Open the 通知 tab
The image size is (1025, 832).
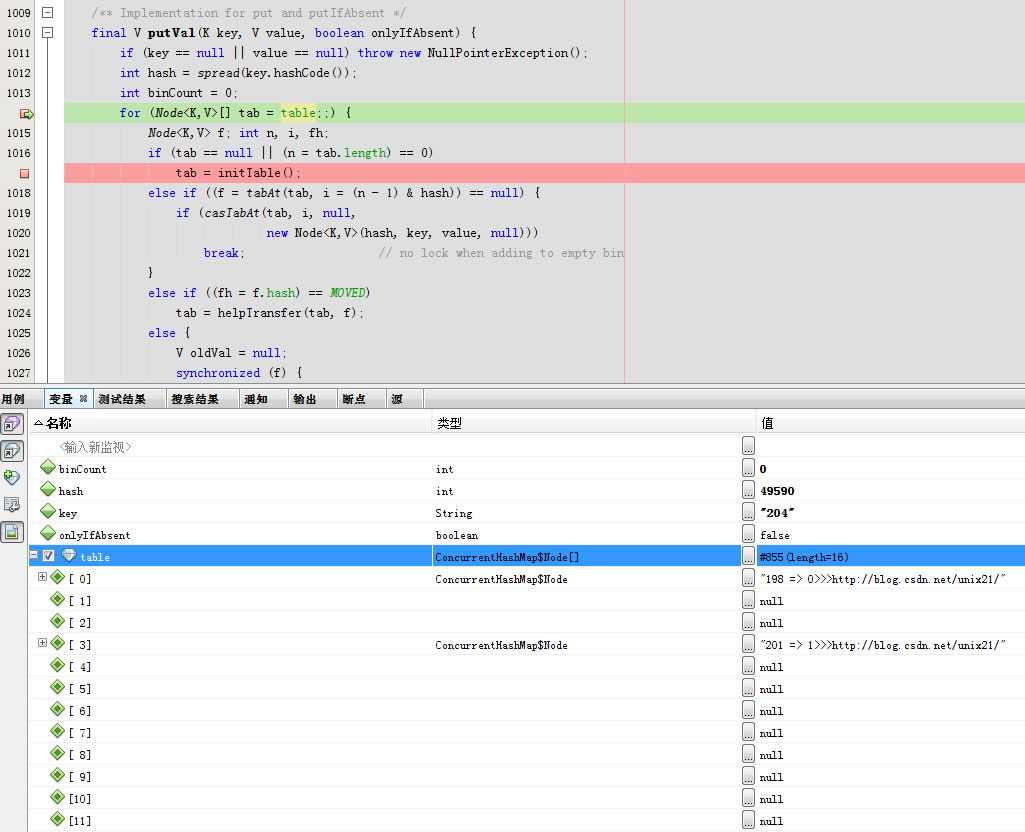[256, 399]
